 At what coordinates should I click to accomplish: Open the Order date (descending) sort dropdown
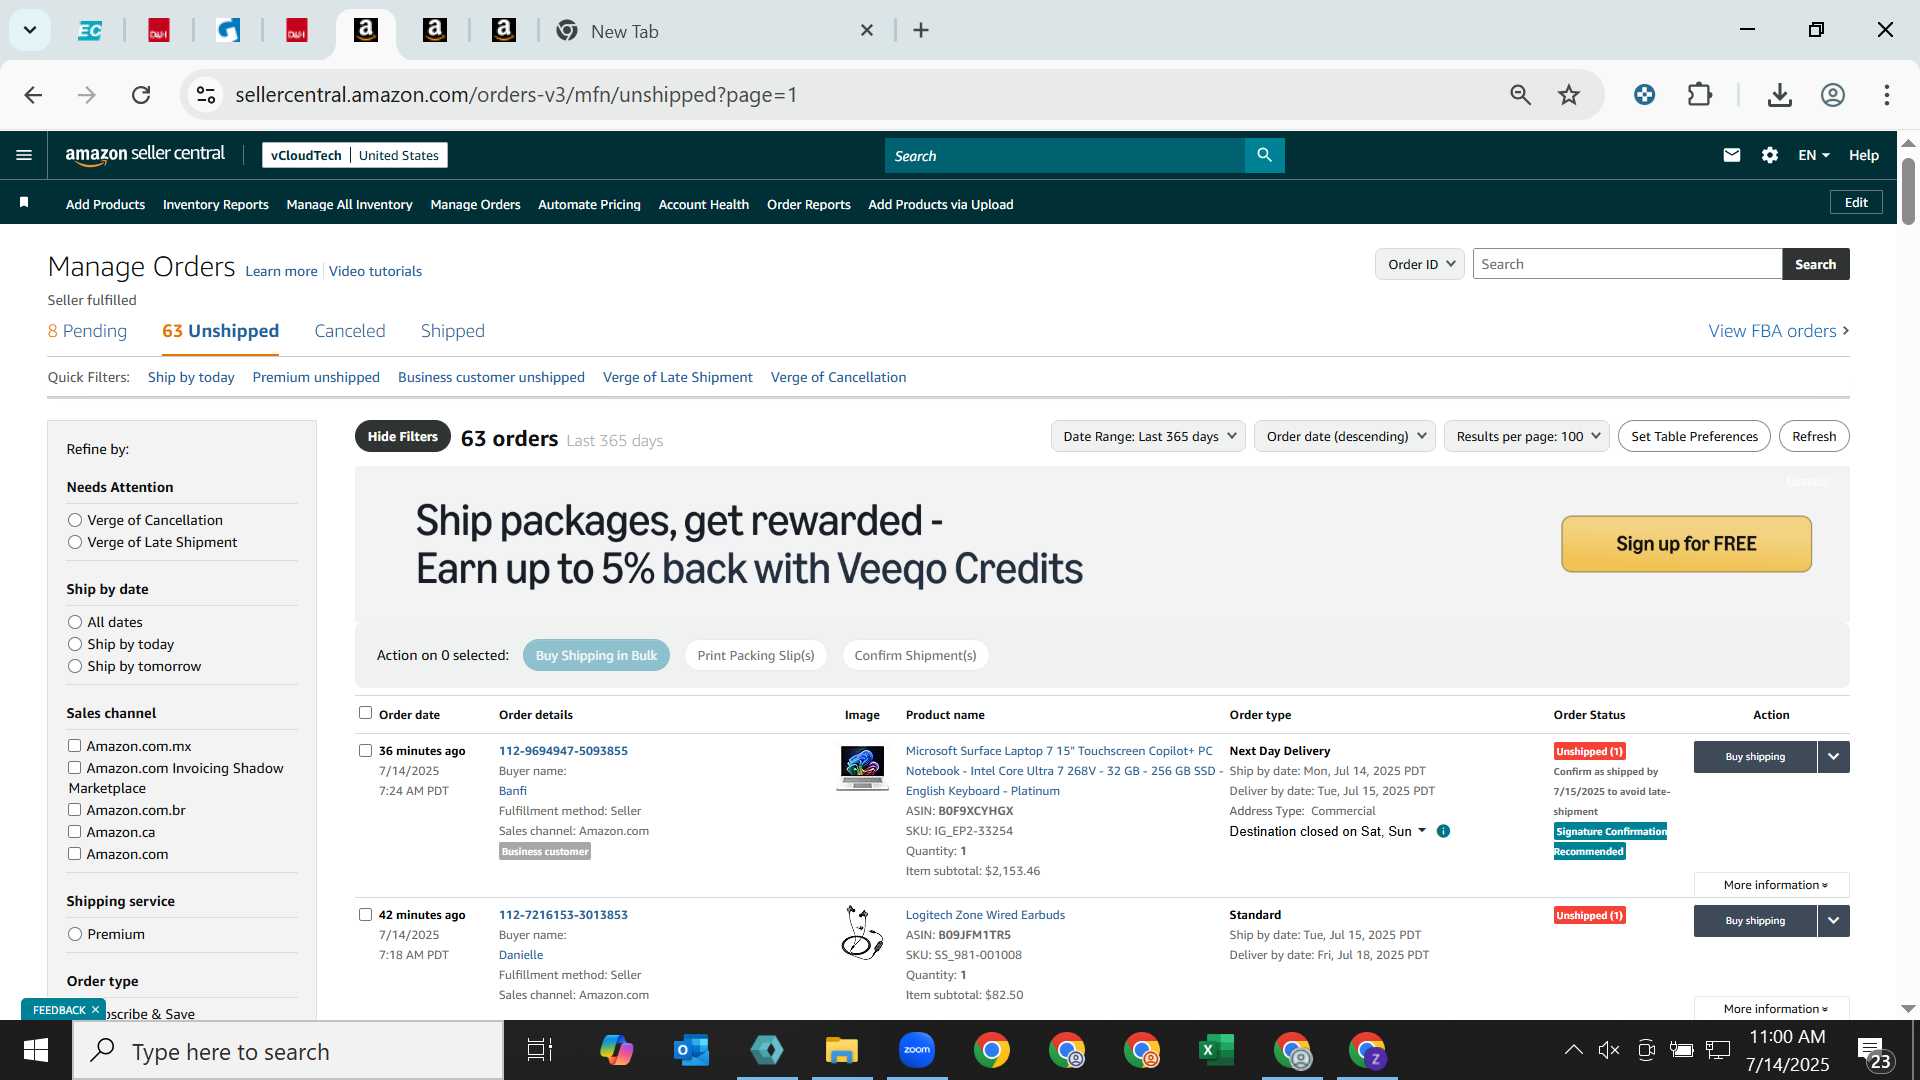[x=1345, y=436]
